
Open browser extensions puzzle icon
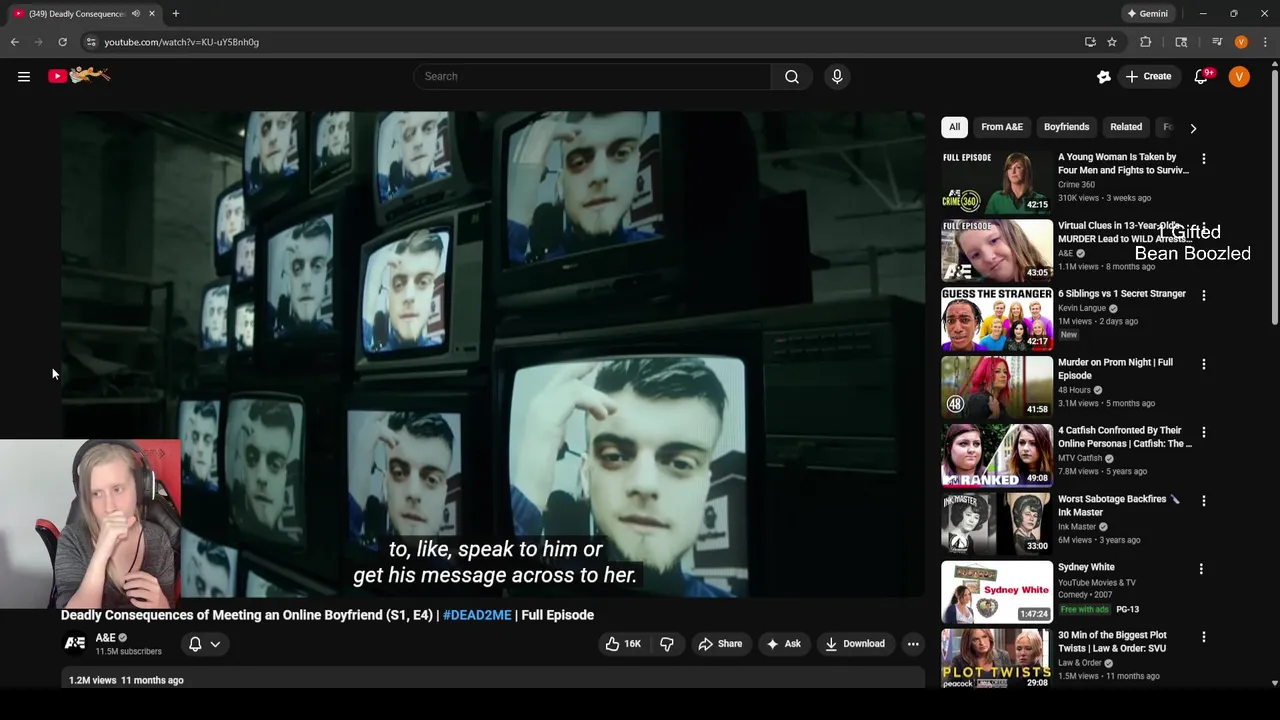(x=1146, y=42)
